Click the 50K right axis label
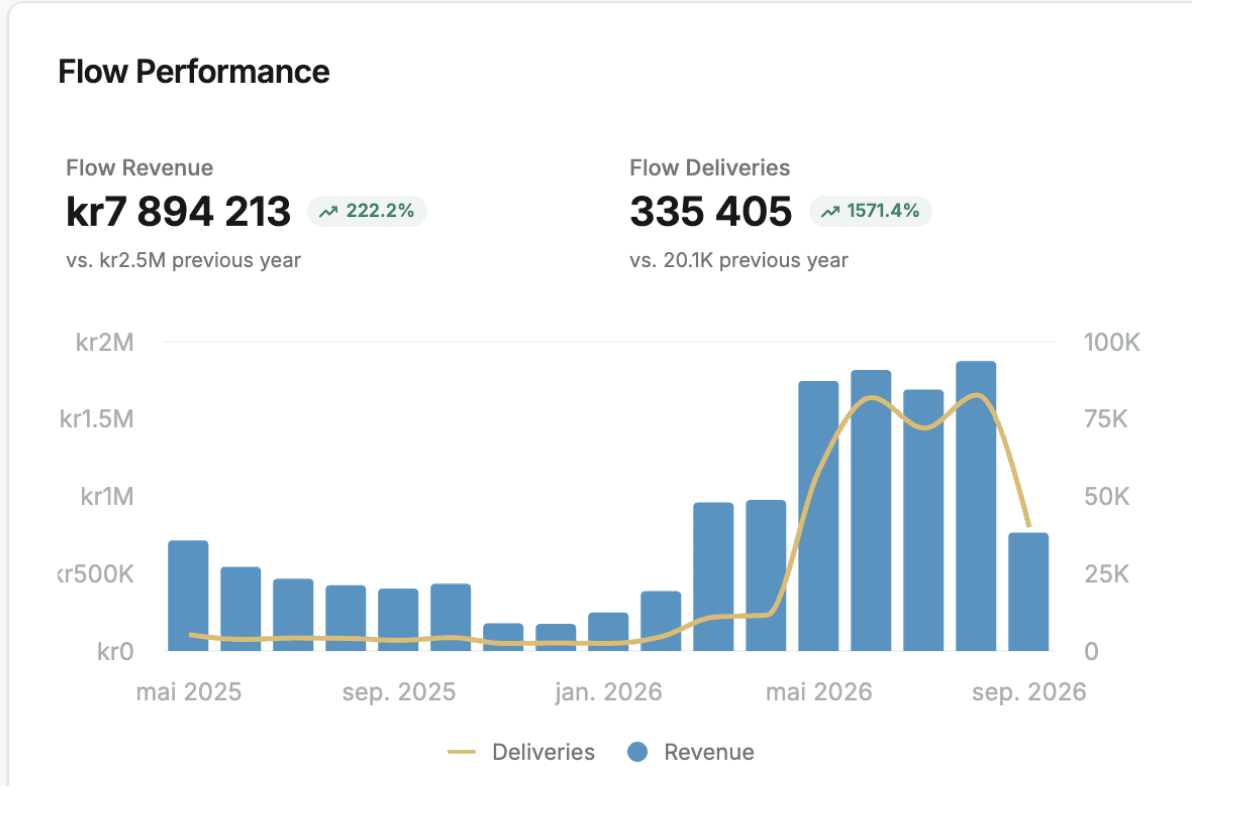 click(1107, 497)
